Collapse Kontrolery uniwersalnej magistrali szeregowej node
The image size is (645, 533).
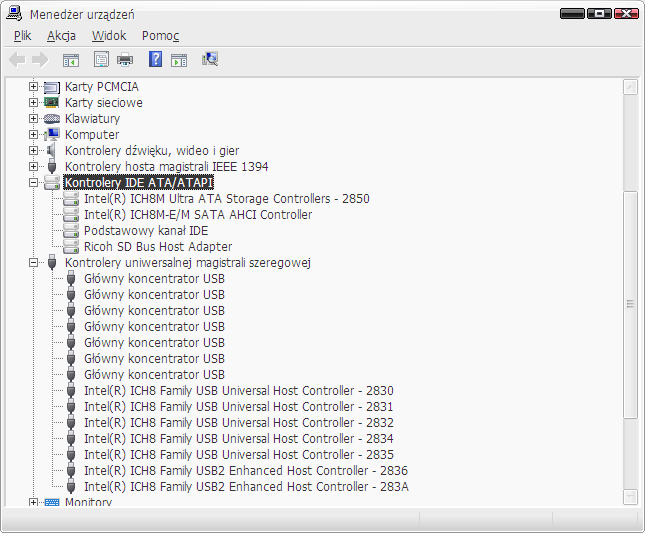point(33,262)
